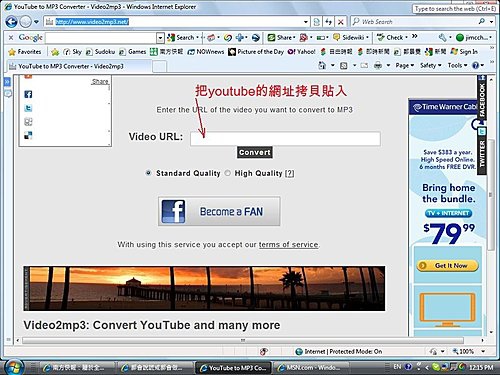
Task: Click the web search magnifier icon
Action: 481,22
